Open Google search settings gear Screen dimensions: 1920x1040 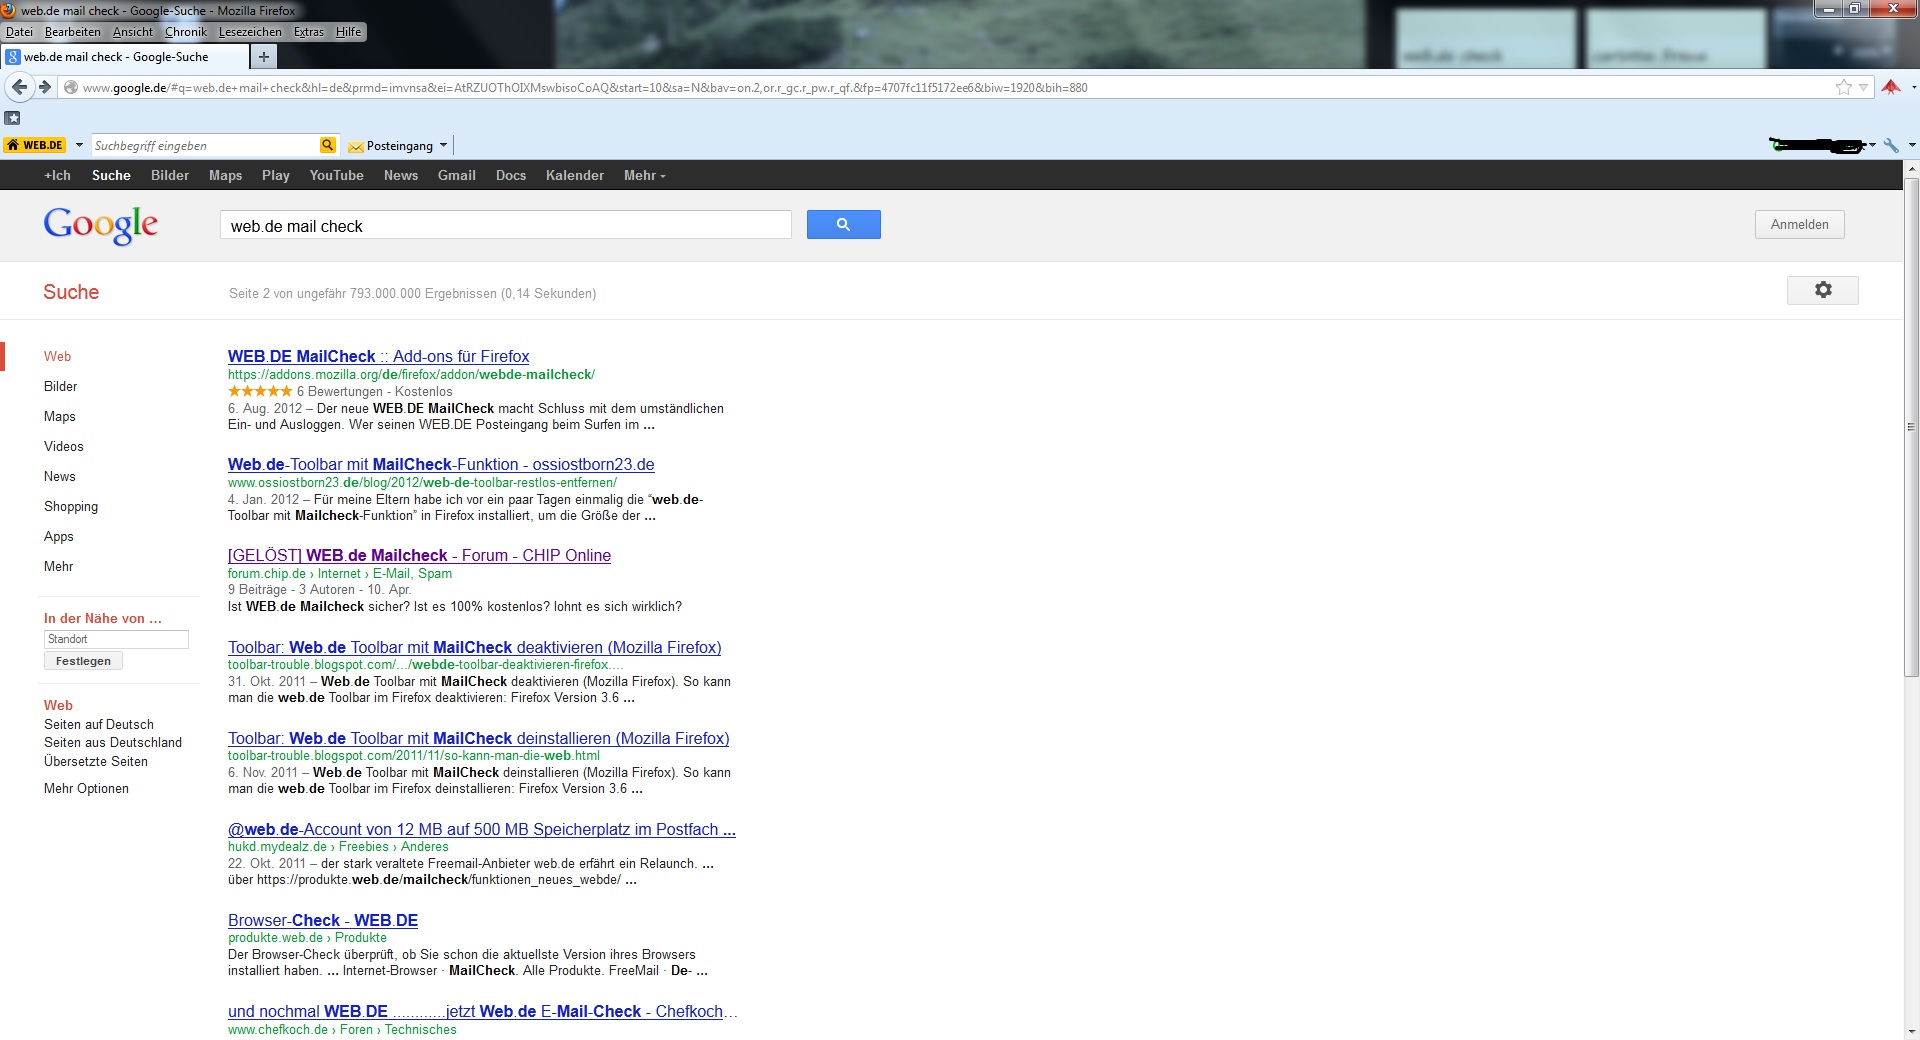(x=1823, y=290)
